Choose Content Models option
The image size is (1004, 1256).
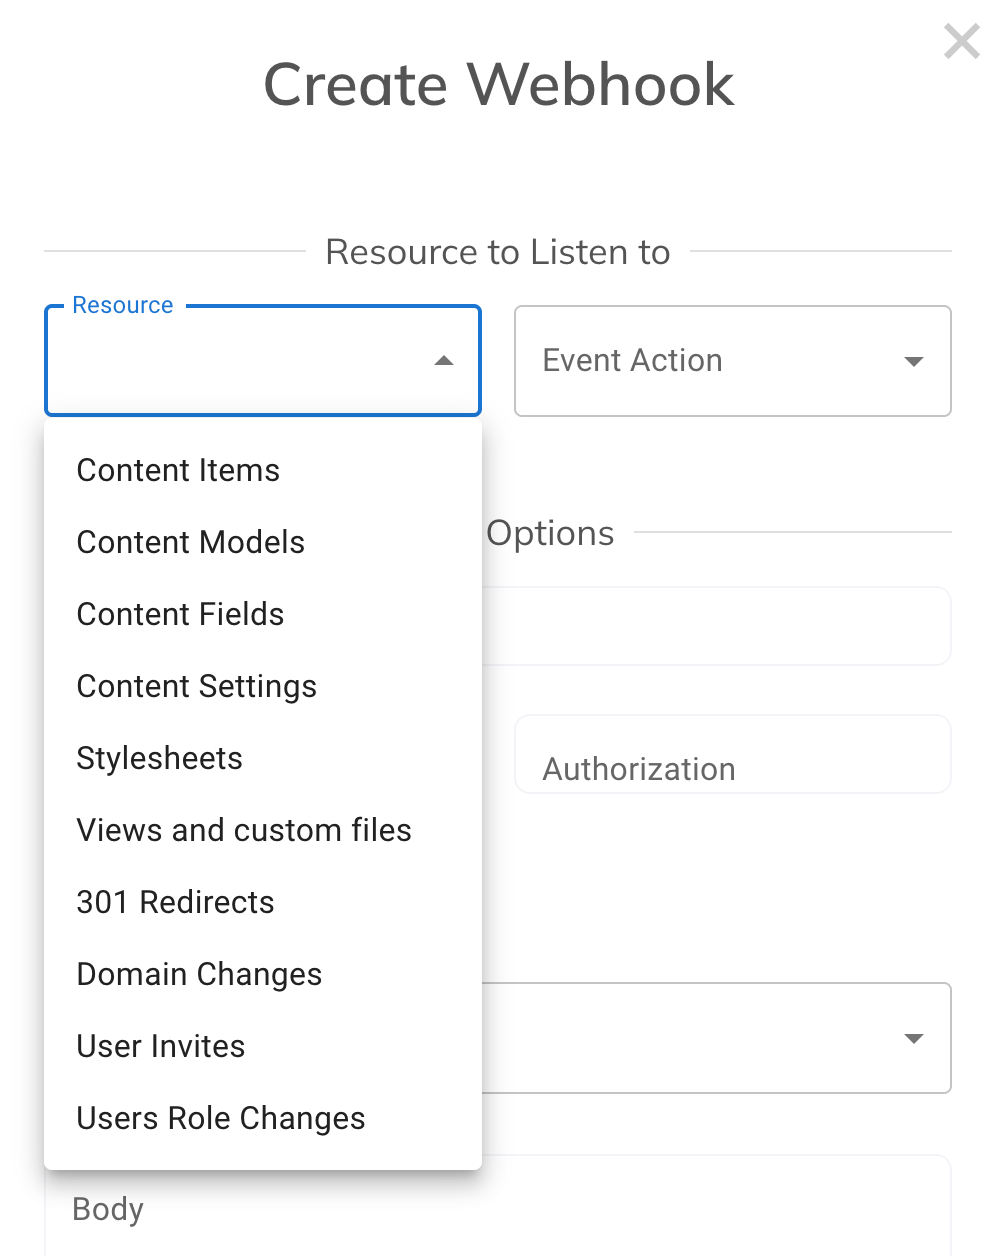(x=190, y=542)
